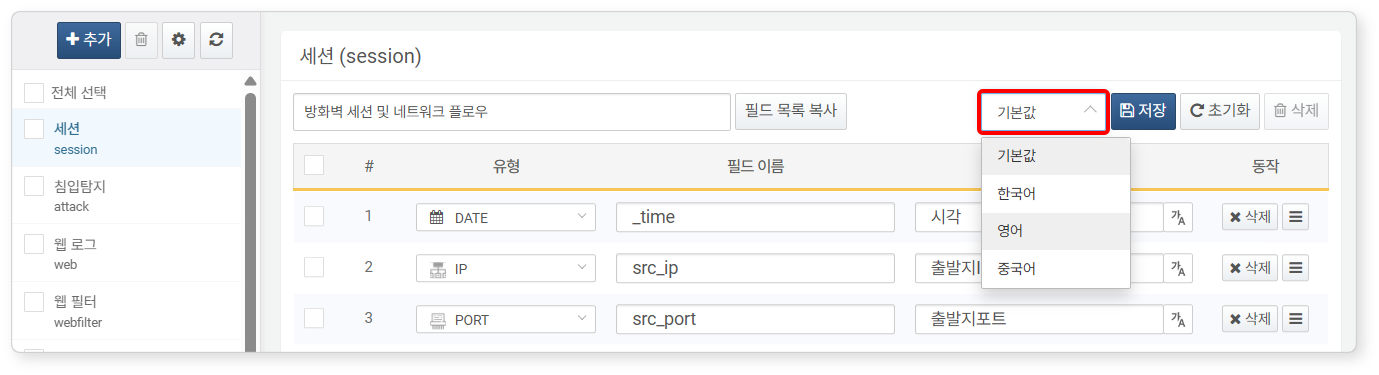Click the src_port field name input
The width and height of the screenshot is (1379, 375).
tap(755, 319)
